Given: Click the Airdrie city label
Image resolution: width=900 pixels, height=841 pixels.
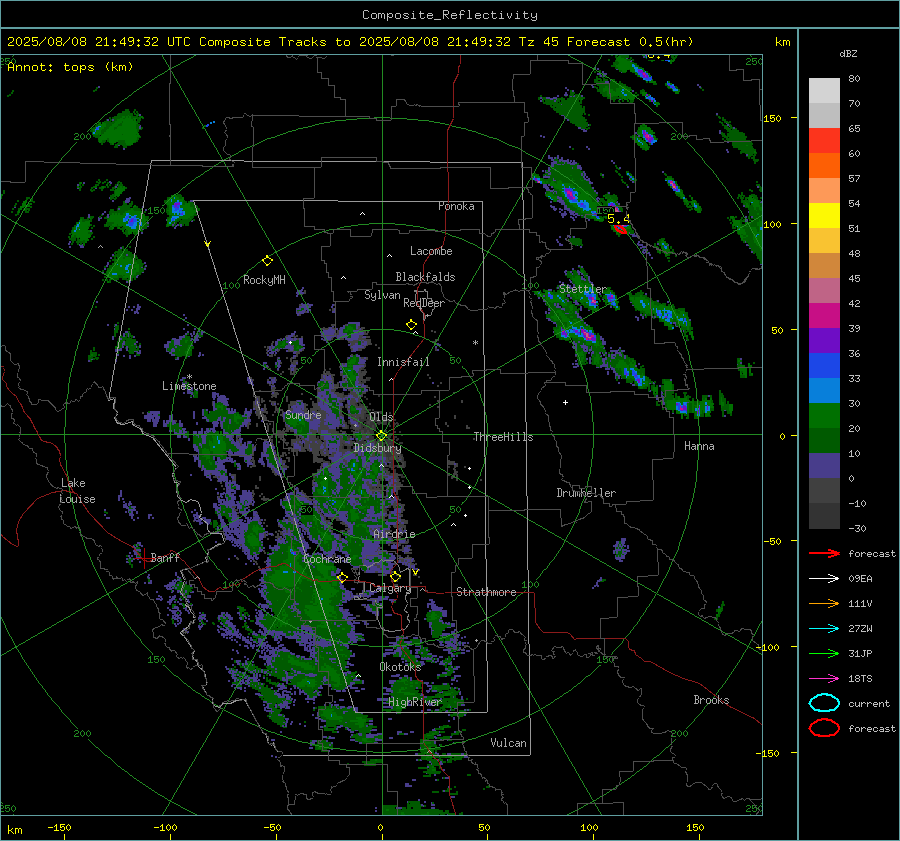Looking at the screenshot, I should point(394,534).
